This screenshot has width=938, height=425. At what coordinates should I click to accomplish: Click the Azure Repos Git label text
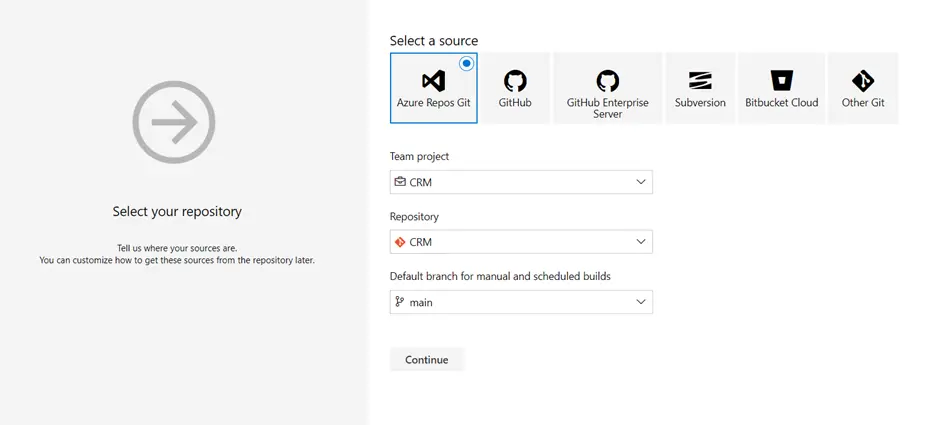tap(433, 102)
